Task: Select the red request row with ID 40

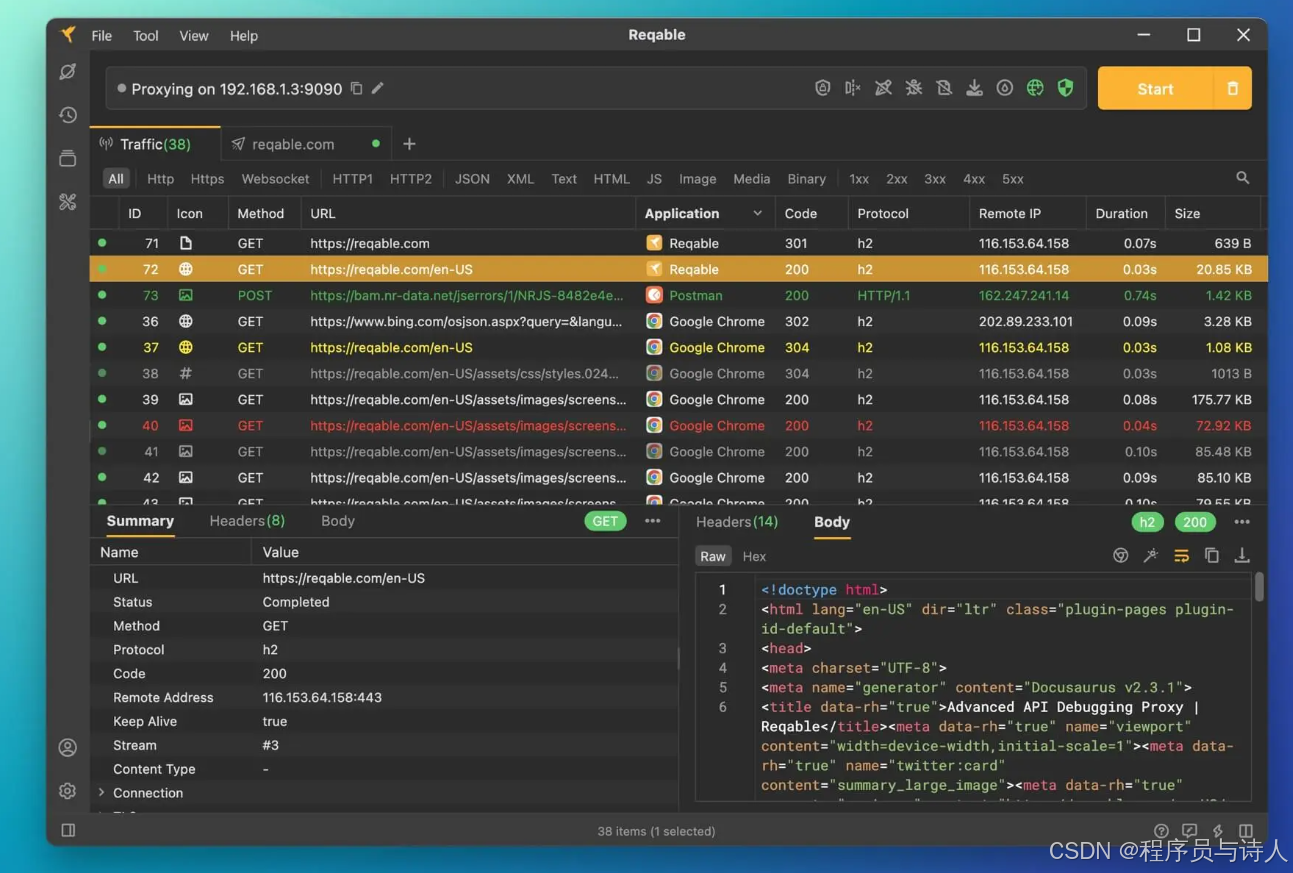Action: click(x=678, y=425)
